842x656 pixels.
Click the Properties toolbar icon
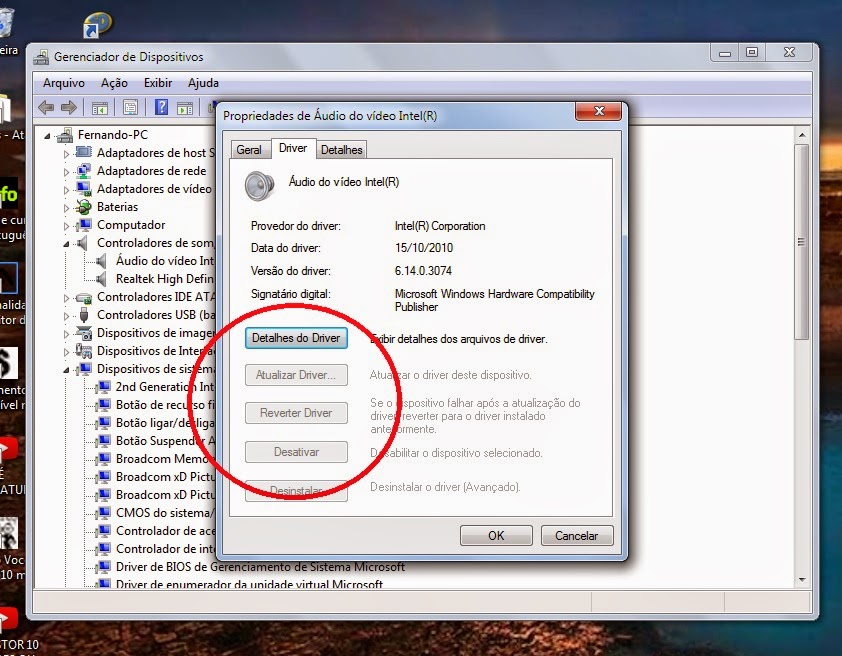(130, 107)
